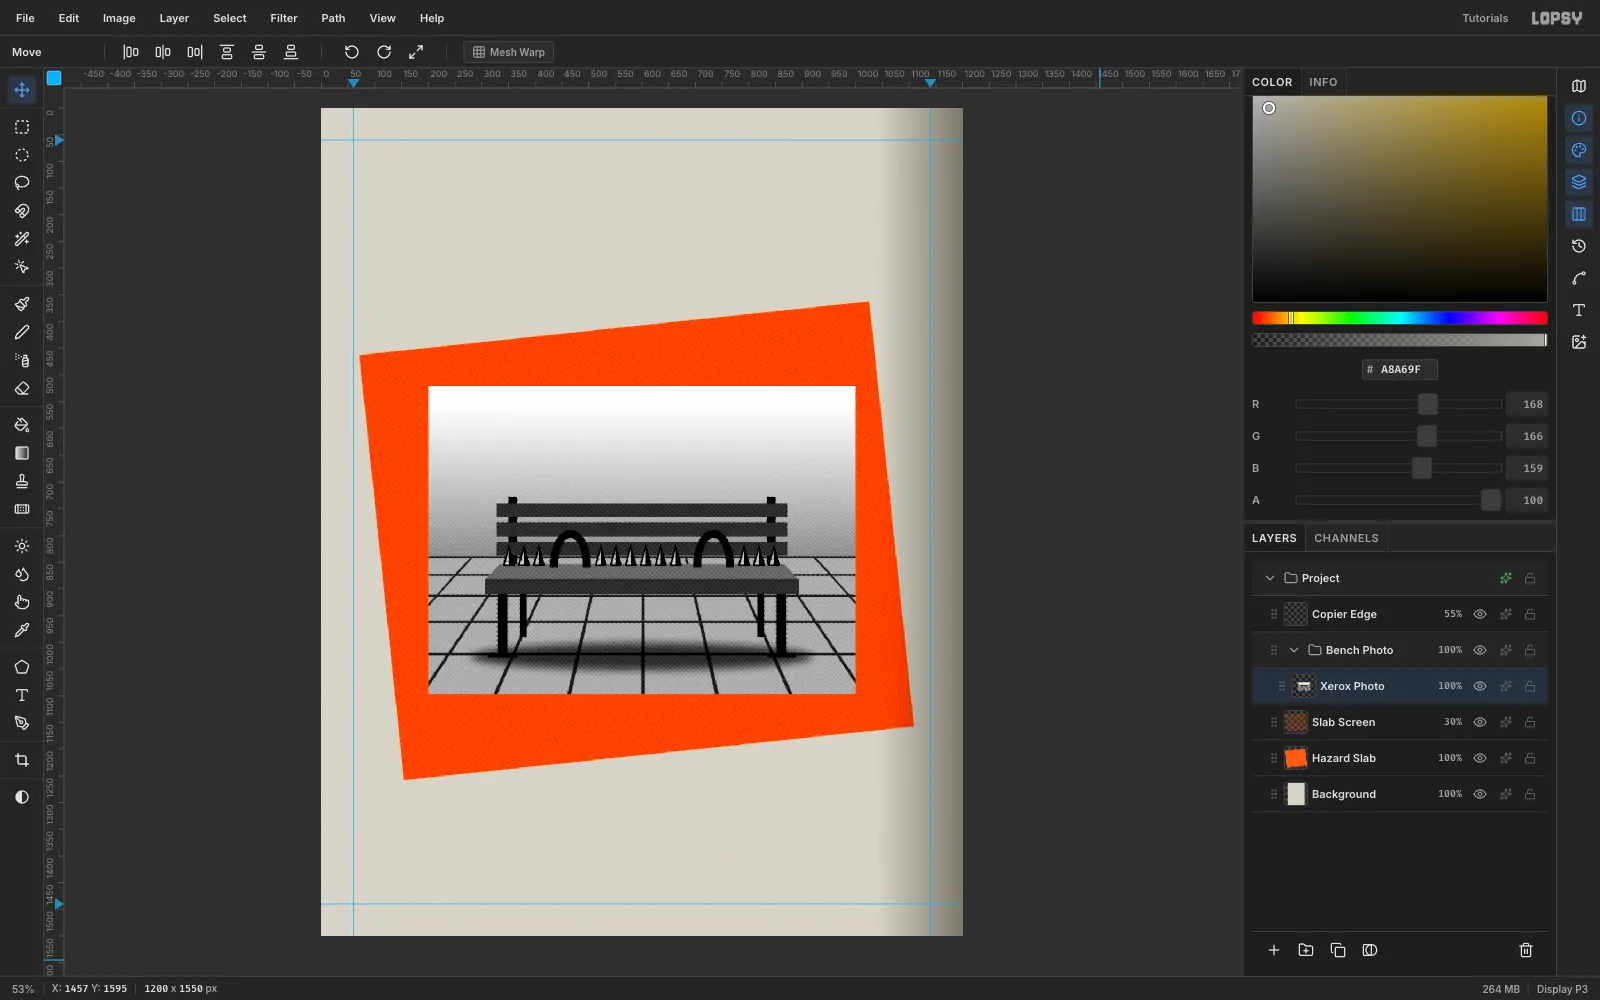Open the Edit menu

[69, 18]
